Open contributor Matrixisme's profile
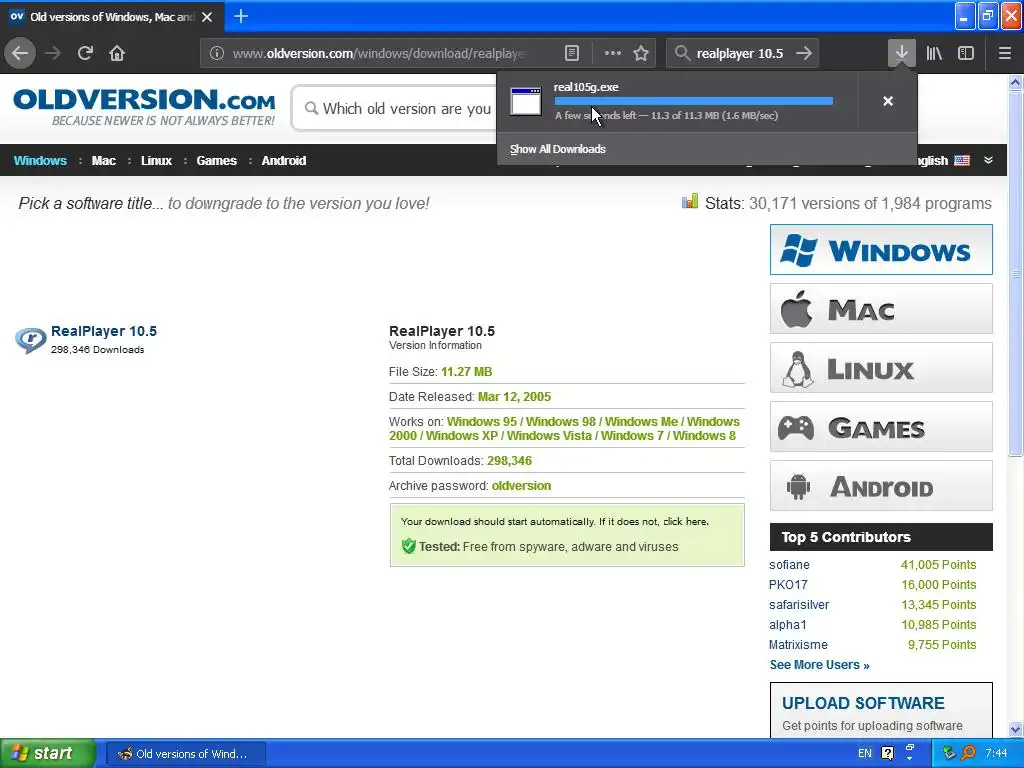The width and height of the screenshot is (1024, 768). [x=798, y=645]
